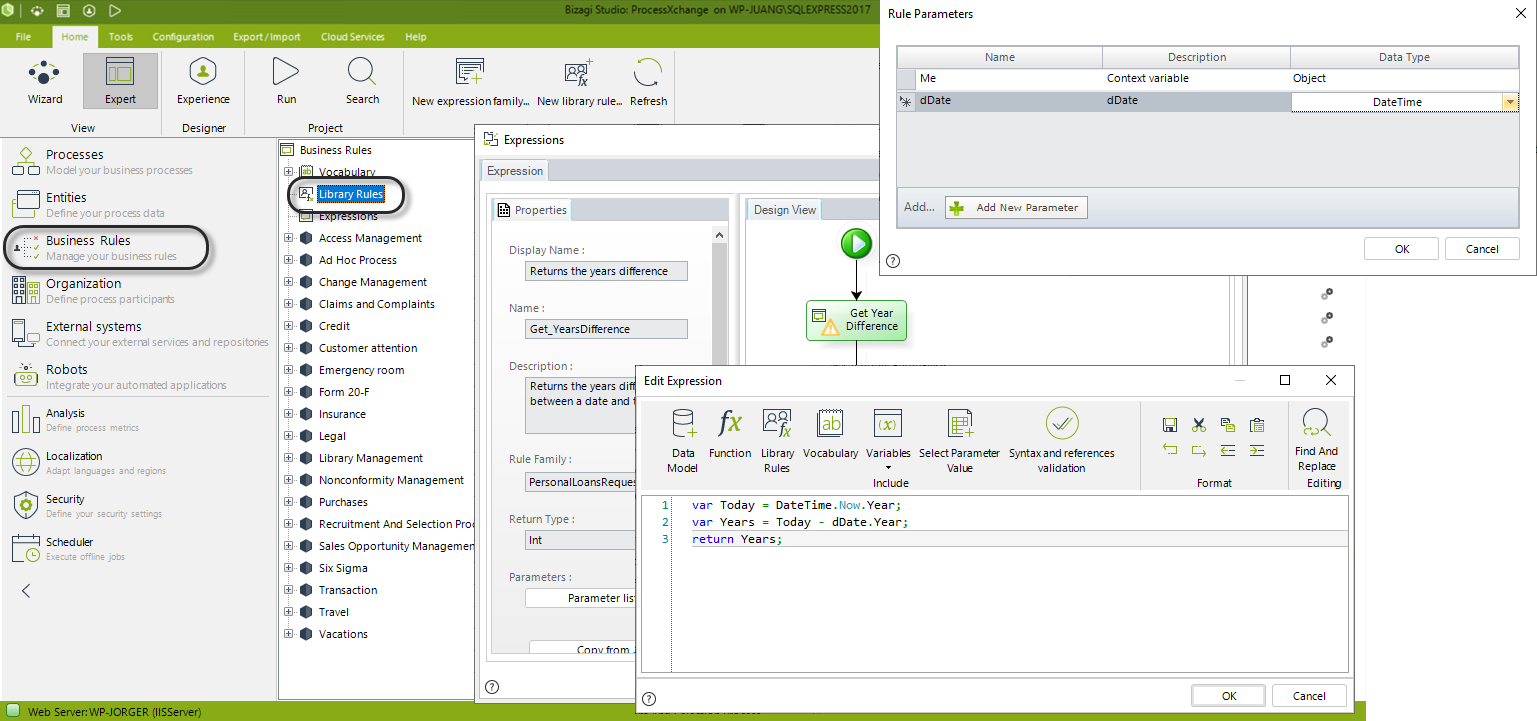Click the Return Type field showing Int
Screen dimensions: 1537x721
582,540
